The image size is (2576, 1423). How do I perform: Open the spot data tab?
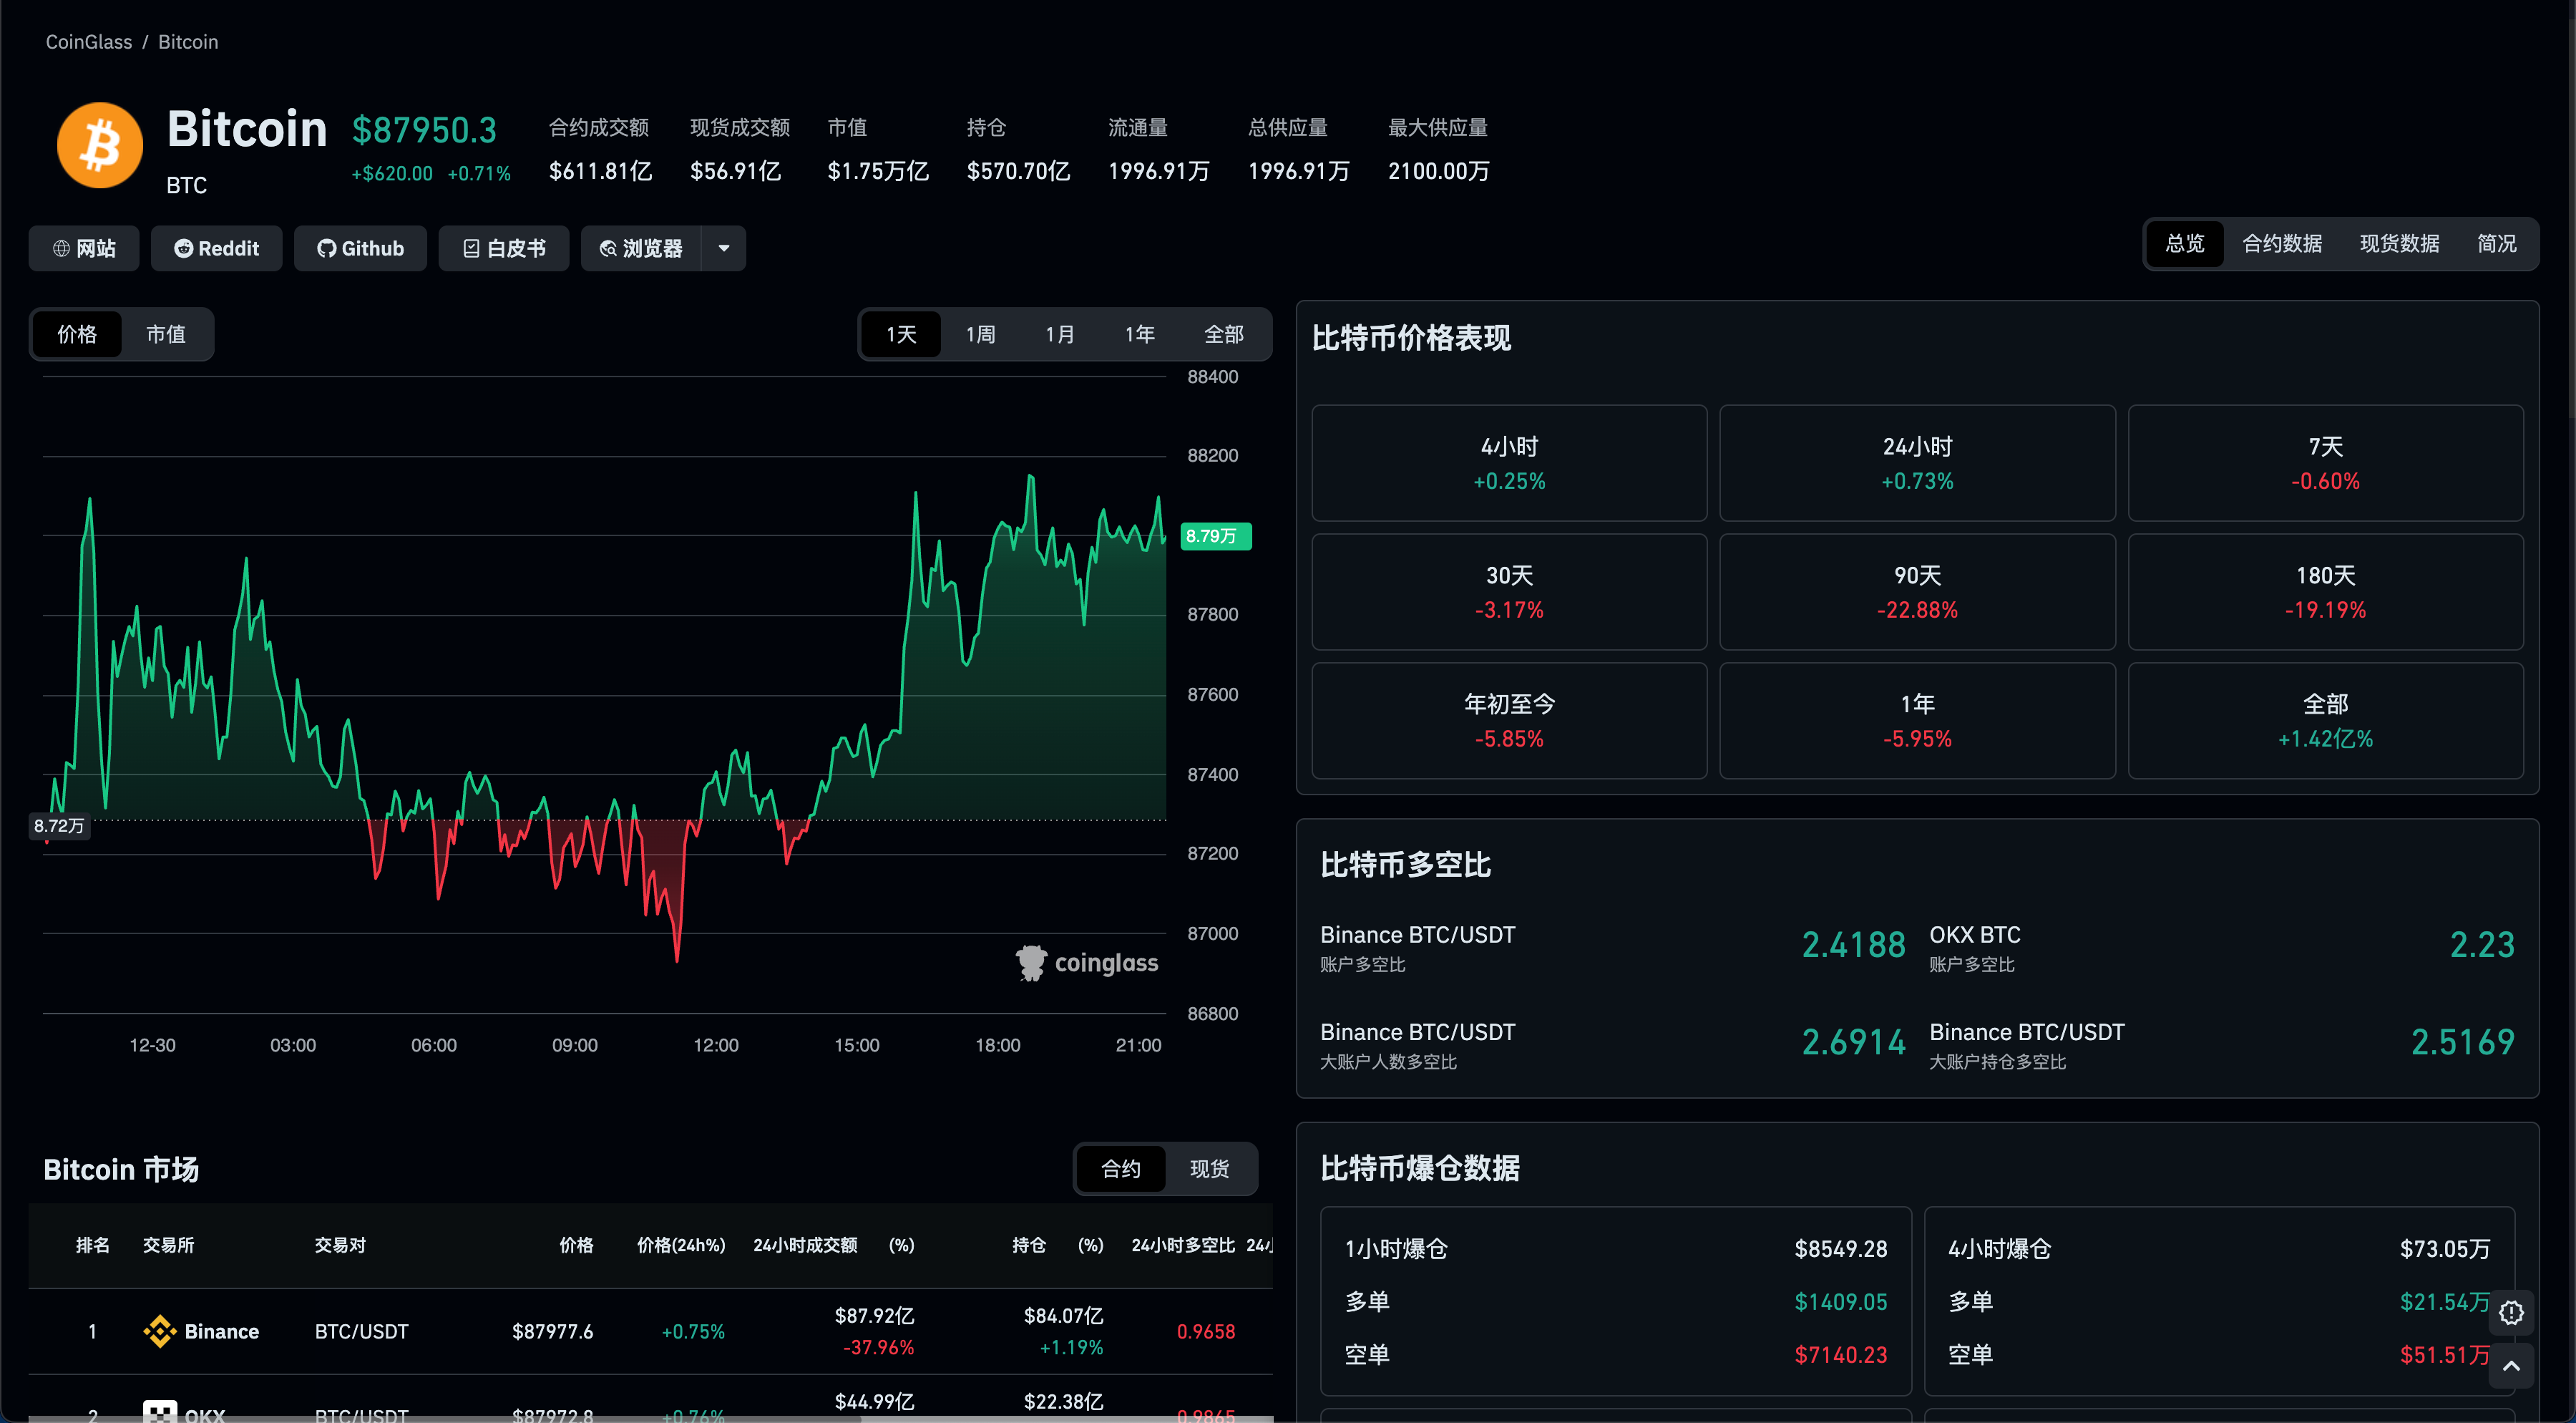coord(2399,244)
